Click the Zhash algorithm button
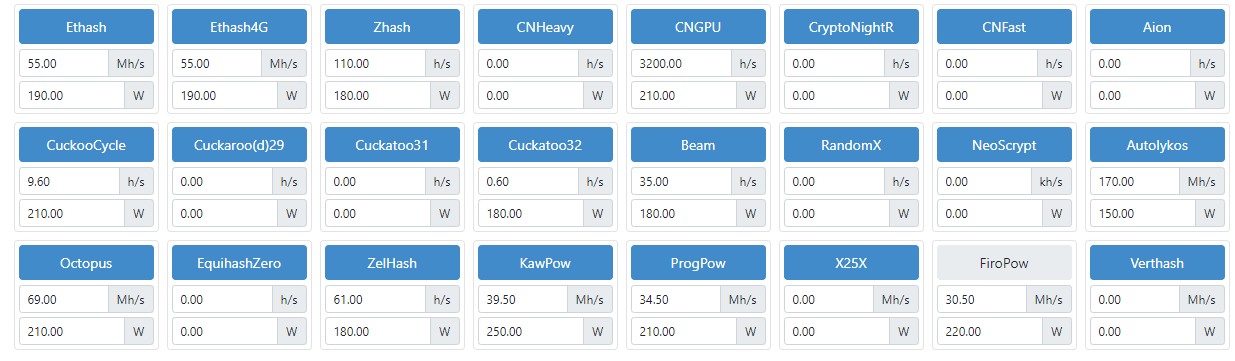1235x361 pixels. pyautogui.click(x=392, y=27)
